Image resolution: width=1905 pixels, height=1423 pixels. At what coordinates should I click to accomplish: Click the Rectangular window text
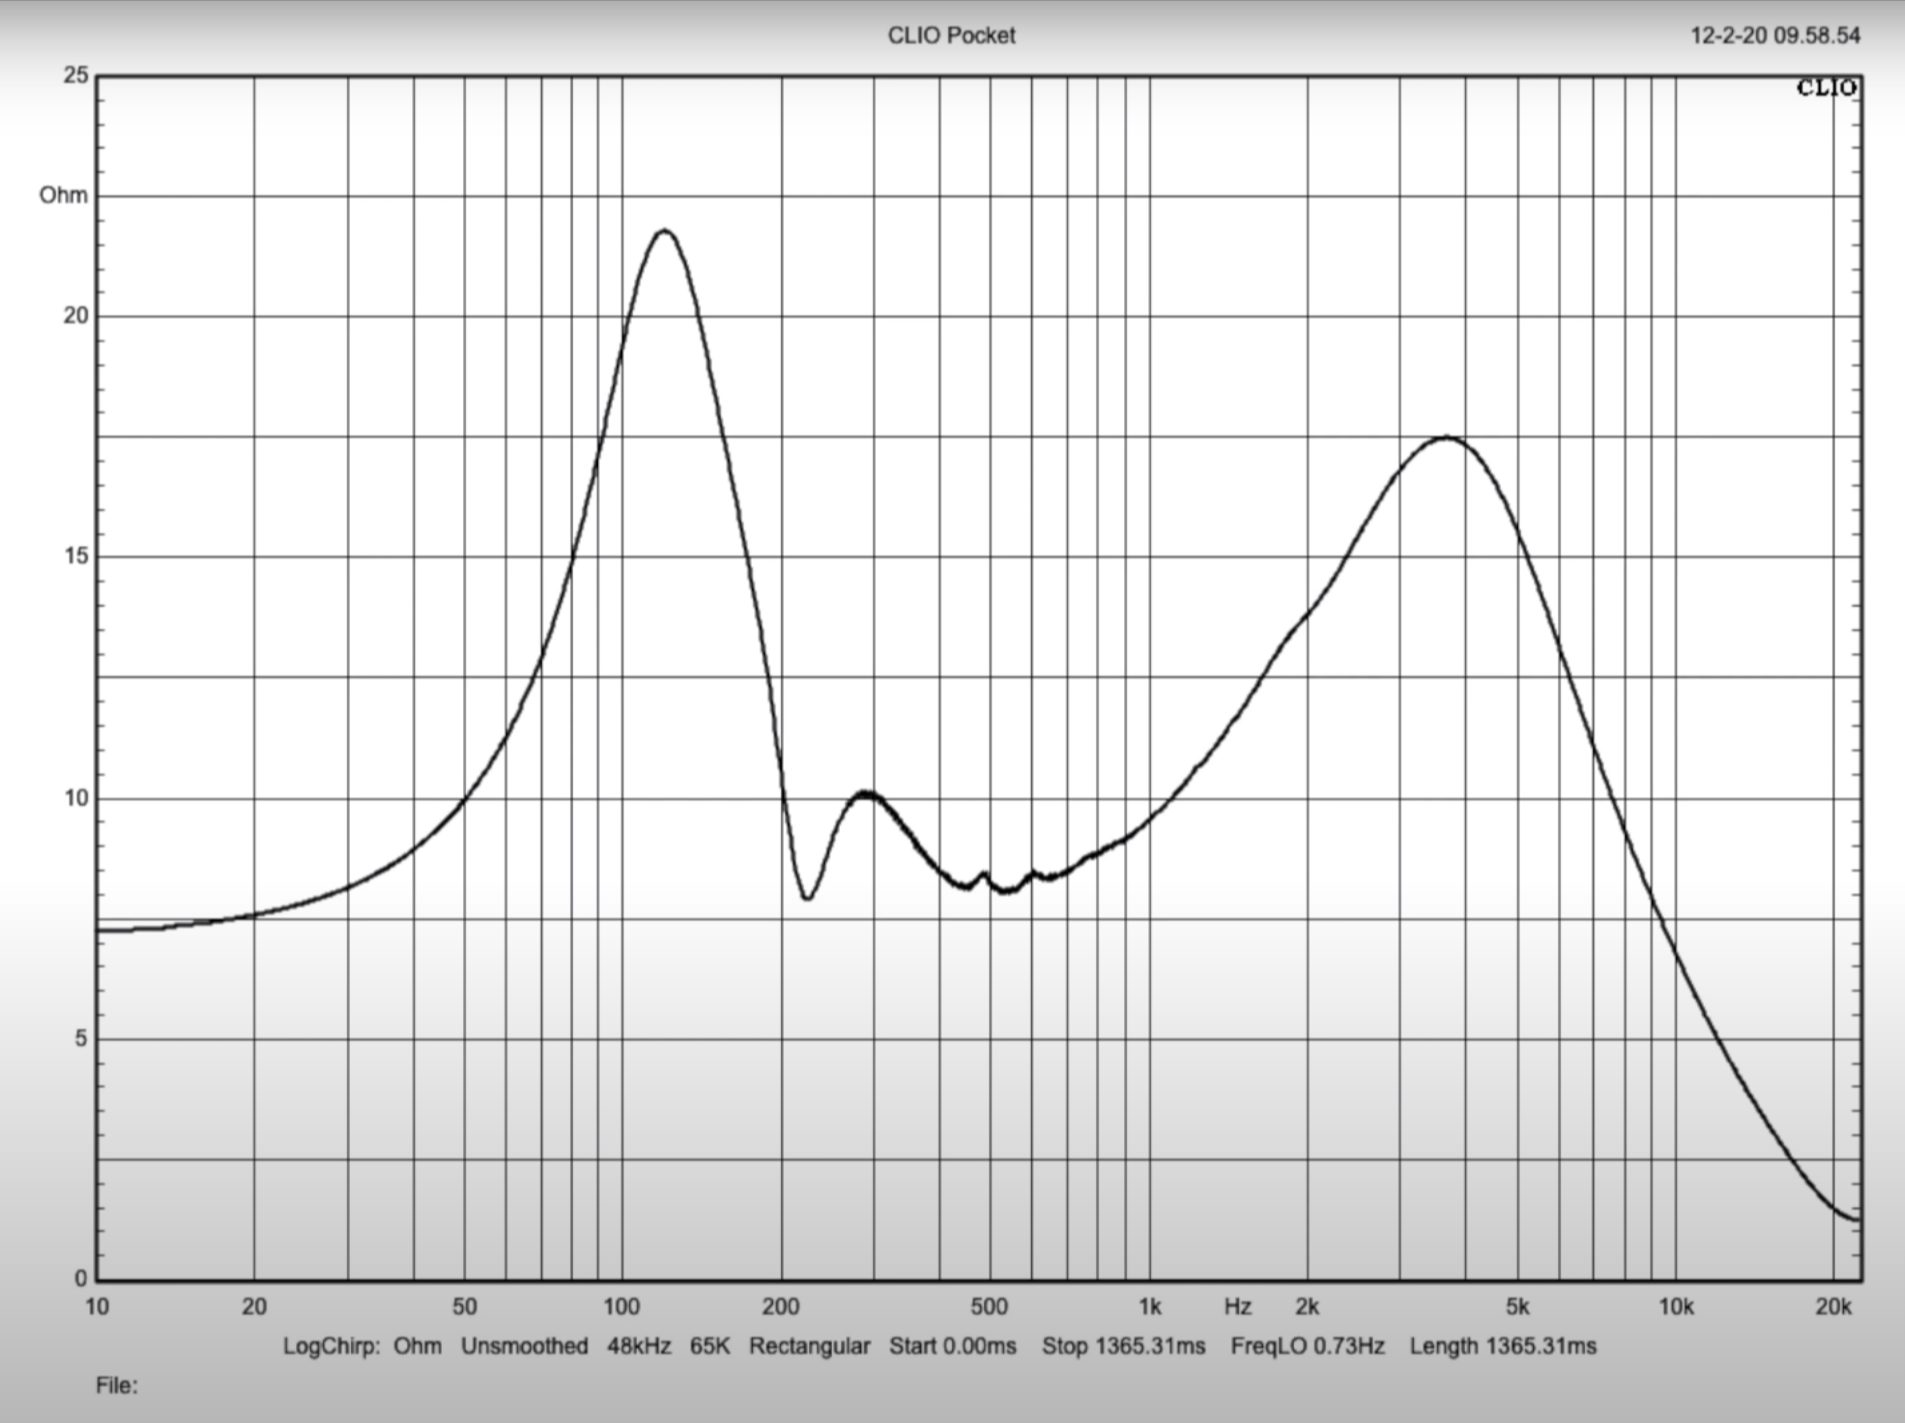809,1346
